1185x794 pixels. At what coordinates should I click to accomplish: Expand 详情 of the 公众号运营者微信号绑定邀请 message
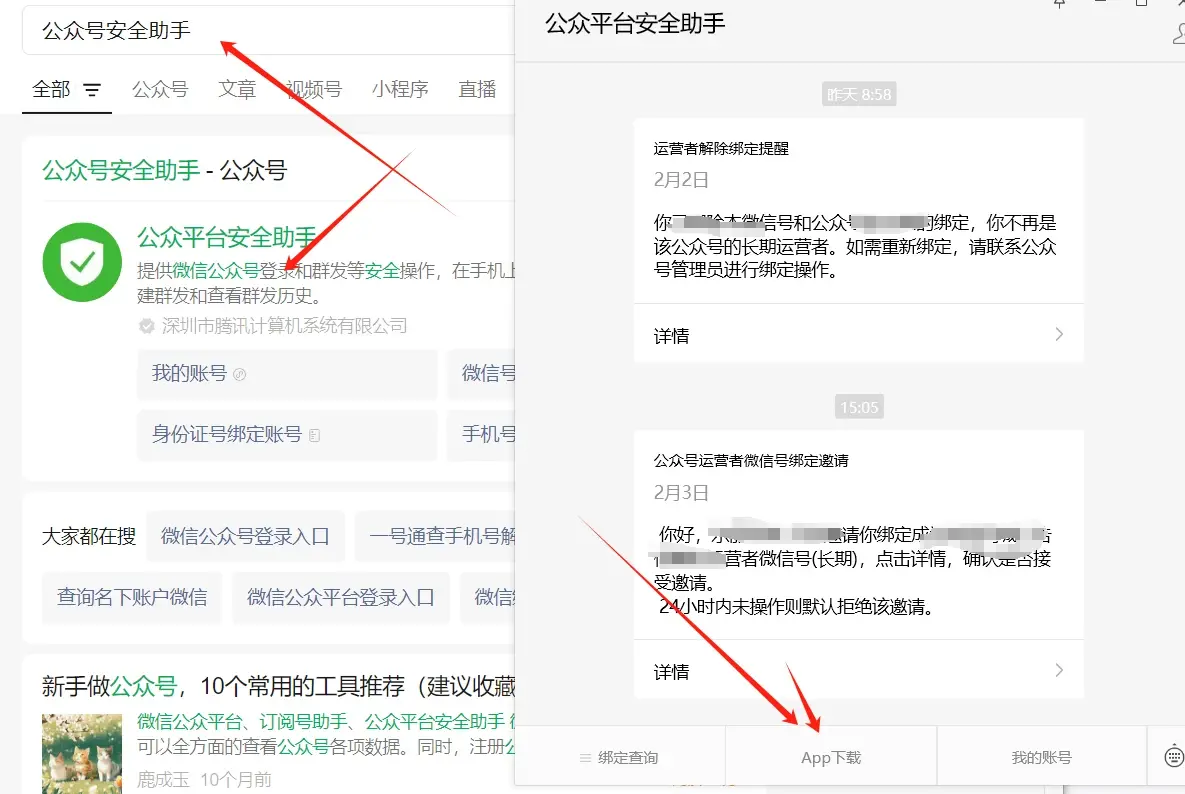point(859,671)
